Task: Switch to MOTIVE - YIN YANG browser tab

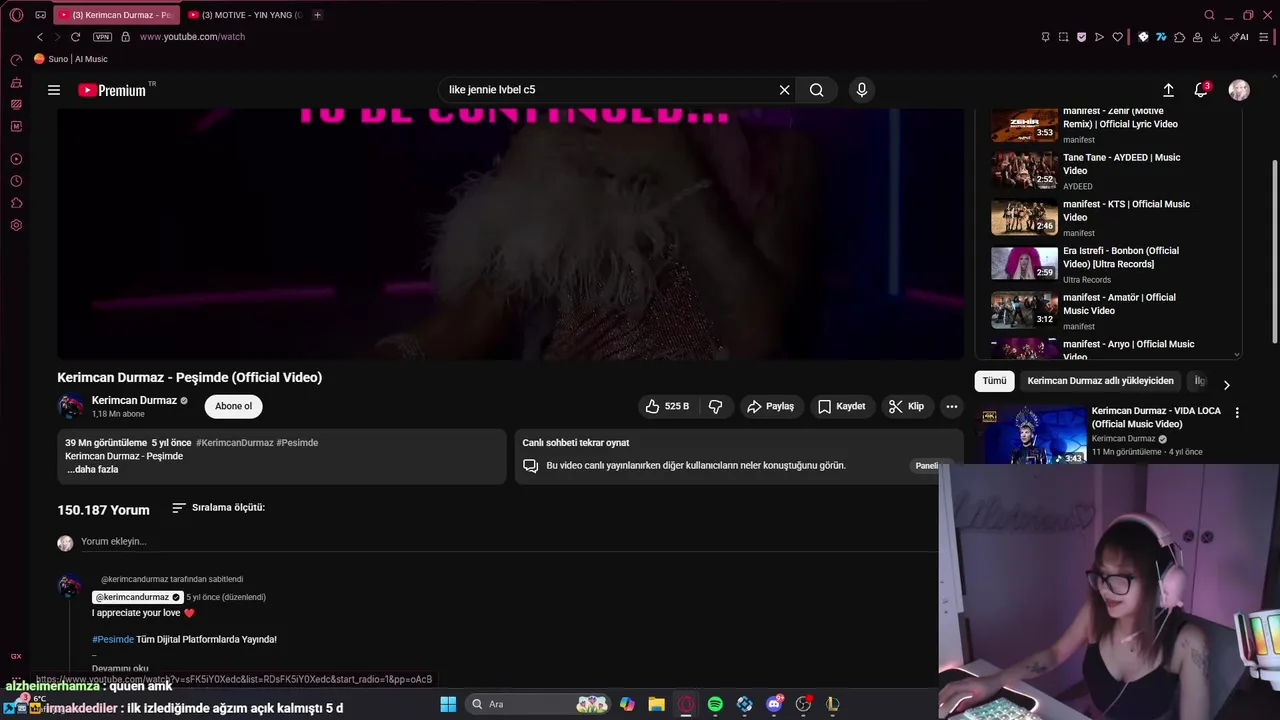Action: [245, 15]
